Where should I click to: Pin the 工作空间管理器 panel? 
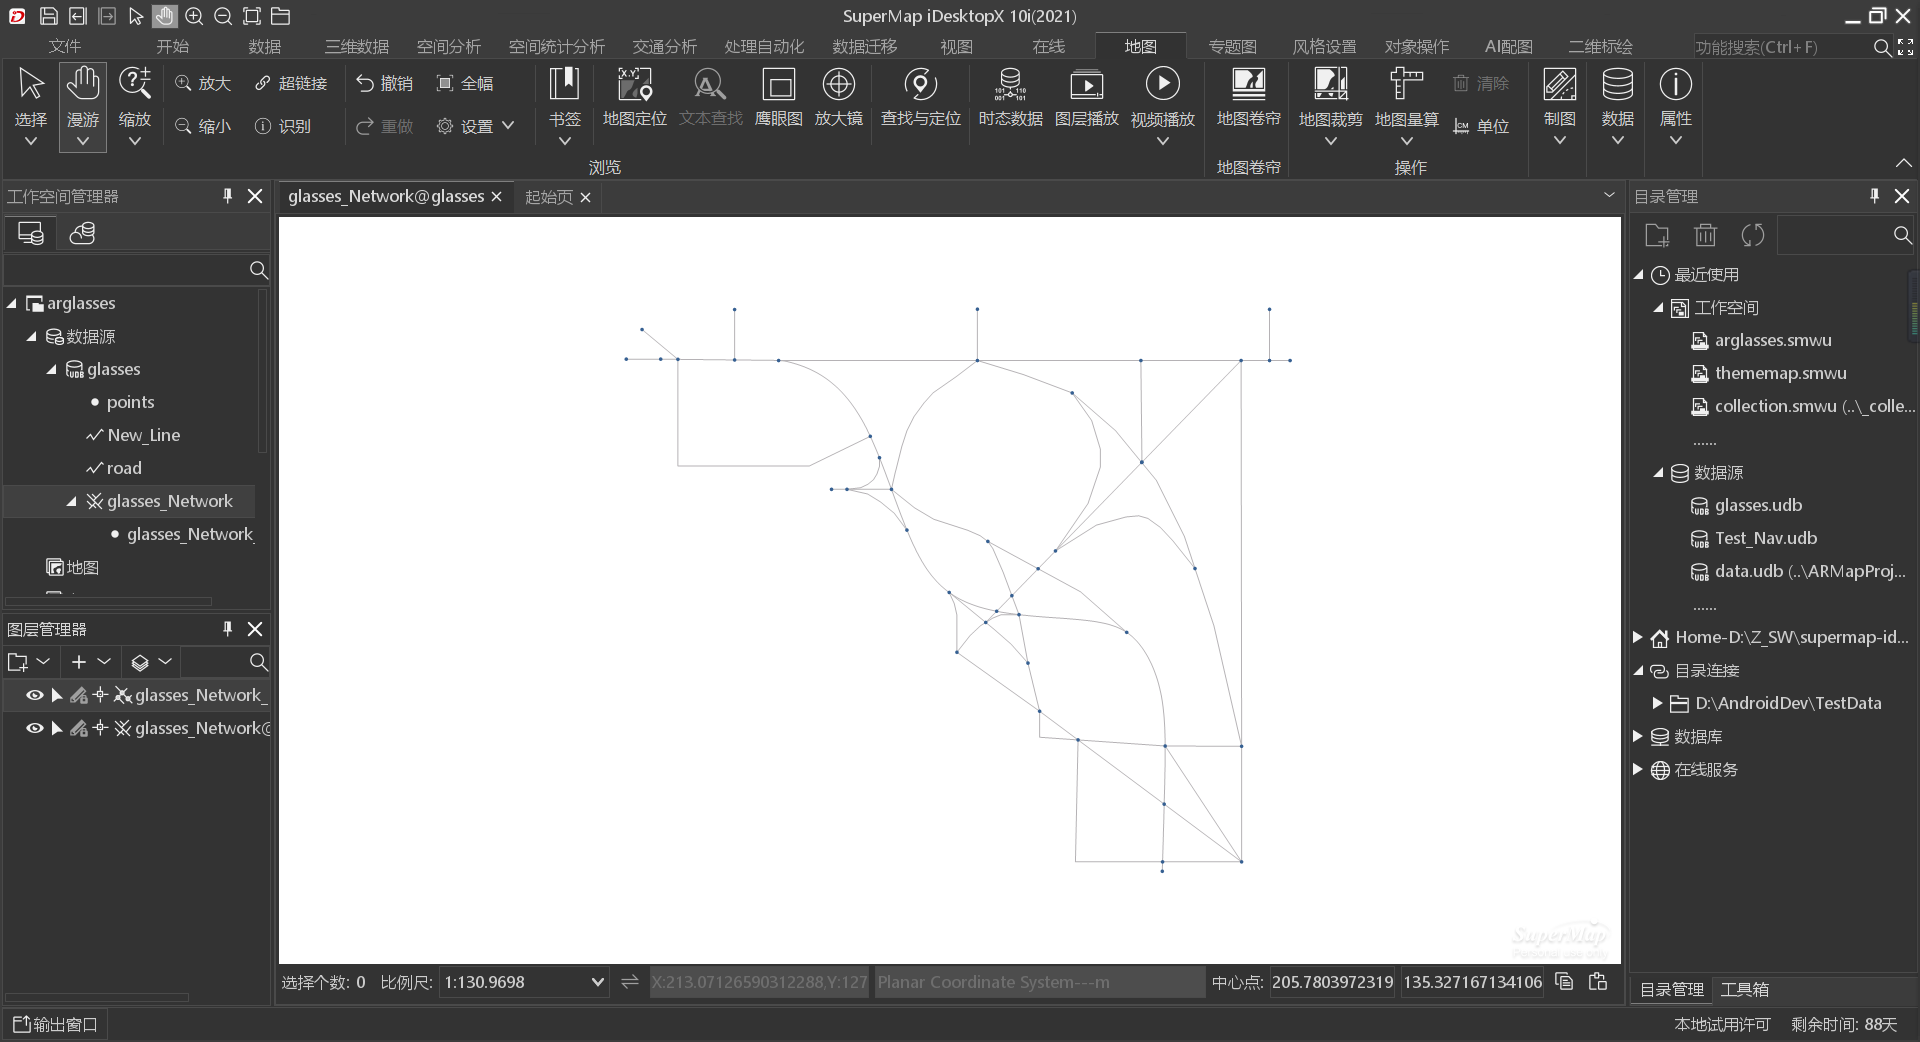pos(227,196)
